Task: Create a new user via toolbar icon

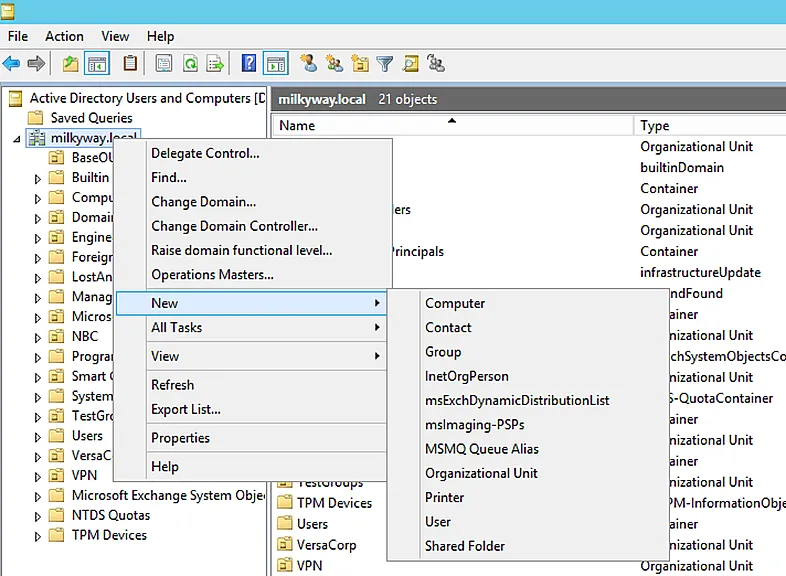Action: tap(309, 64)
